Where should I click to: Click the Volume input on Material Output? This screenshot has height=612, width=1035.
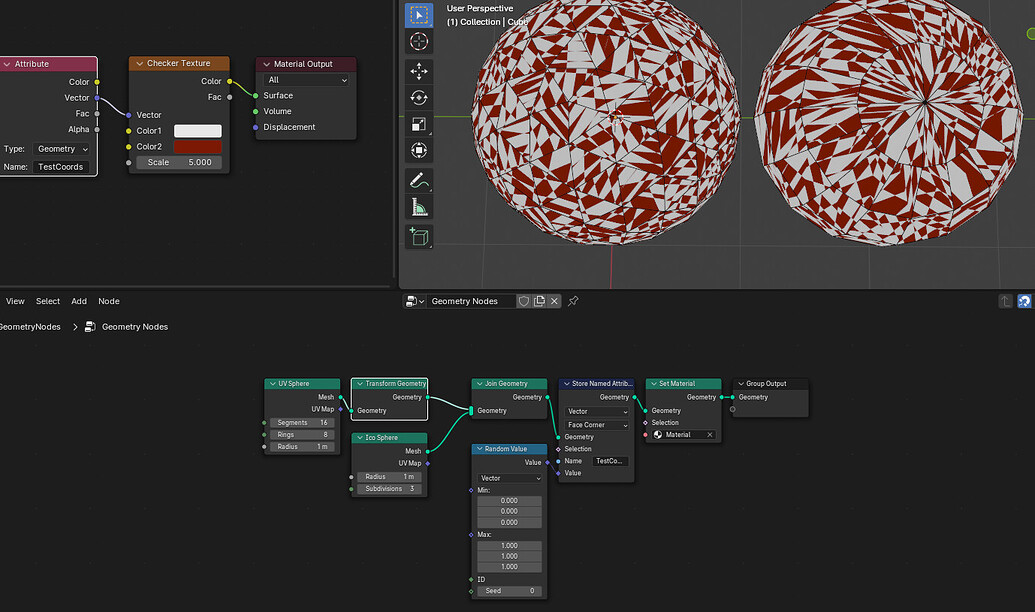[x=255, y=112]
